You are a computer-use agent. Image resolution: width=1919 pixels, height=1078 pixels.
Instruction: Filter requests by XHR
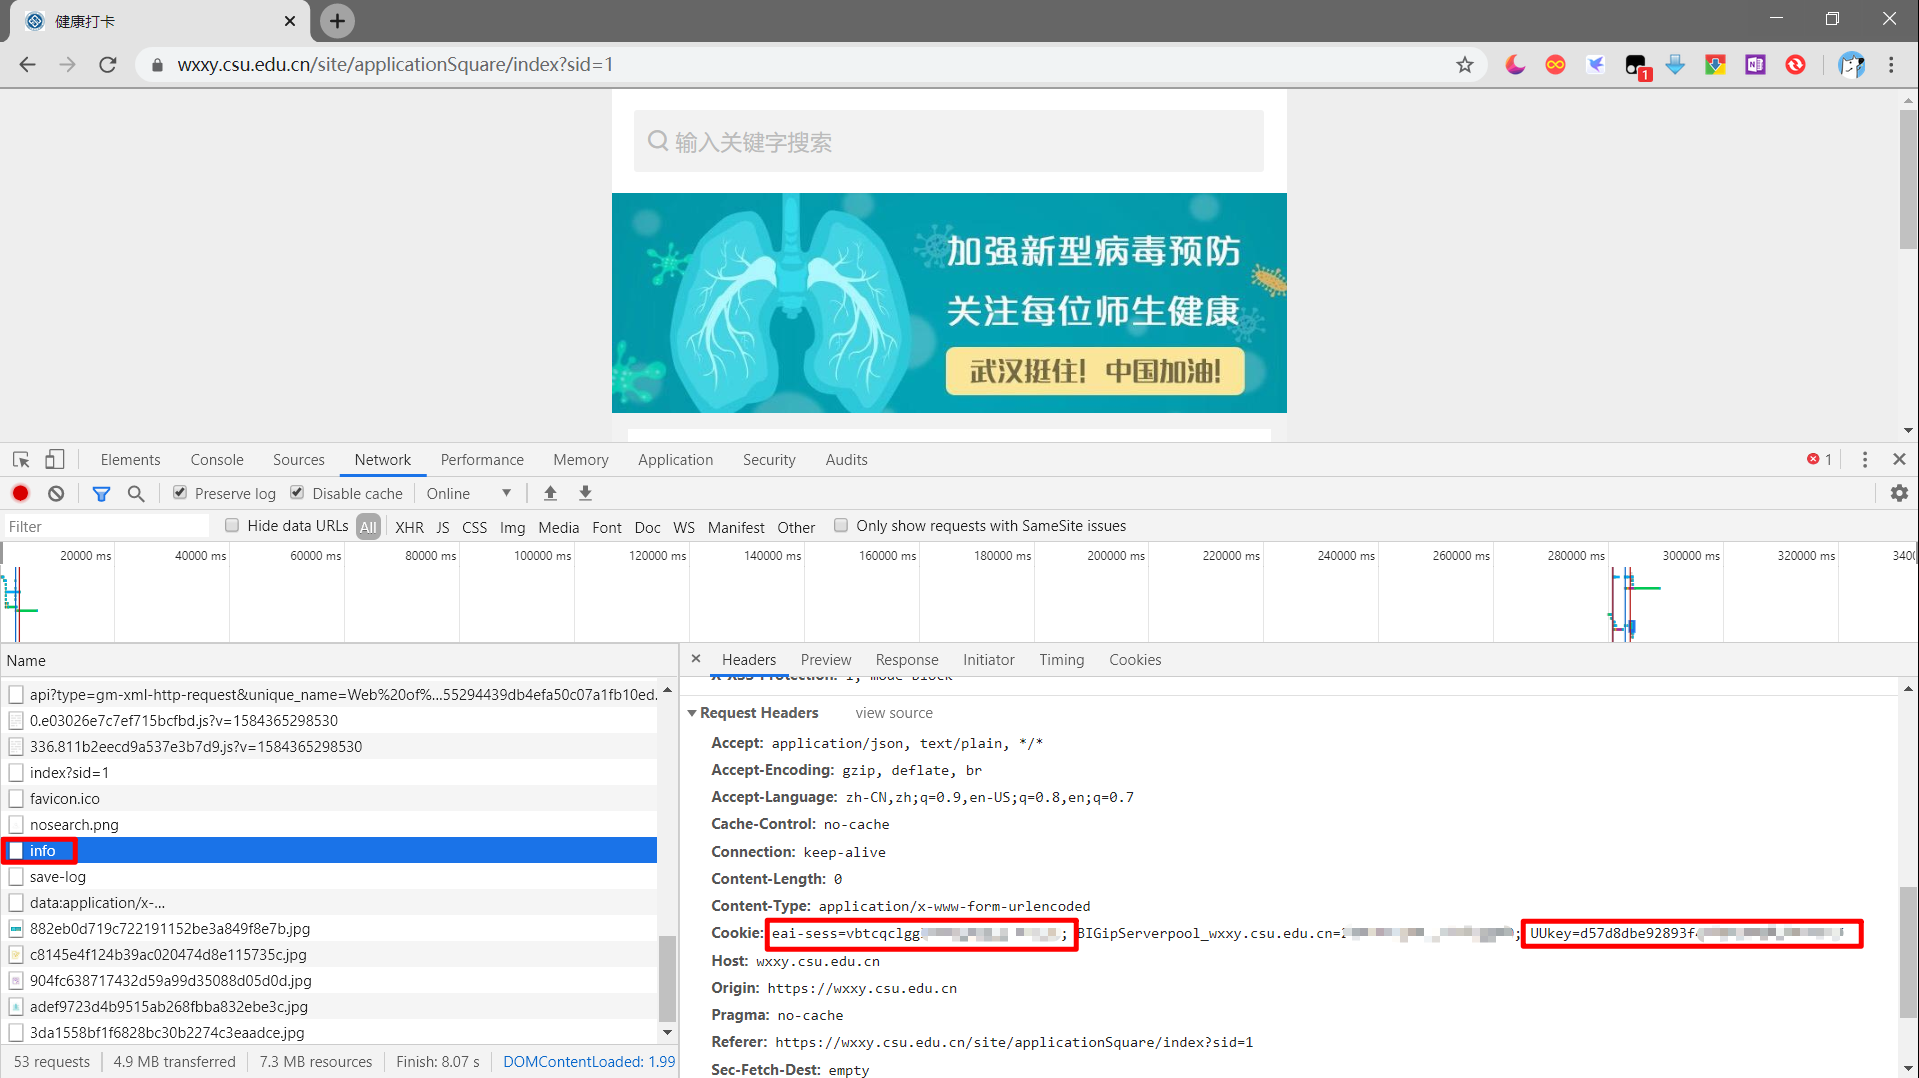pos(409,527)
